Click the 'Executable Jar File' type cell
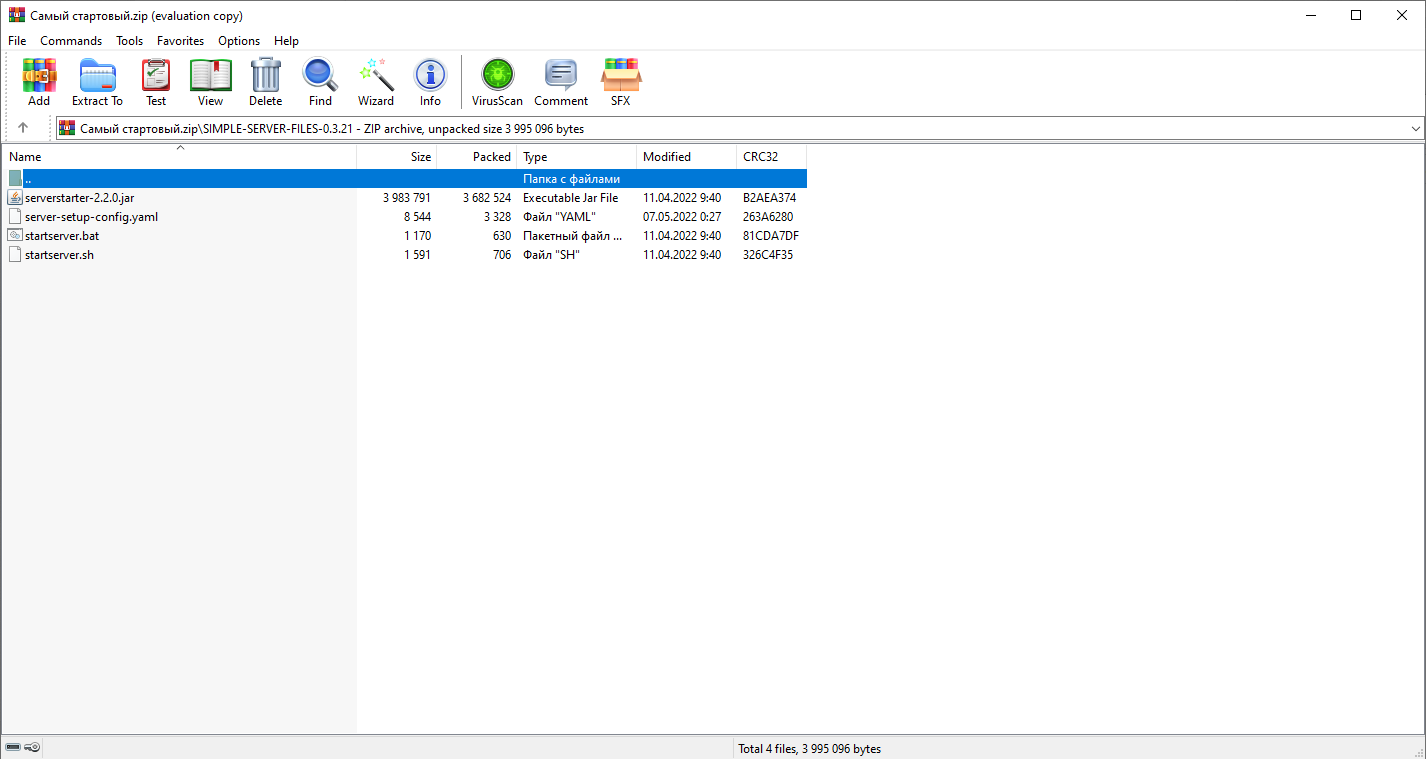This screenshot has height=759, width=1426. point(571,198)
